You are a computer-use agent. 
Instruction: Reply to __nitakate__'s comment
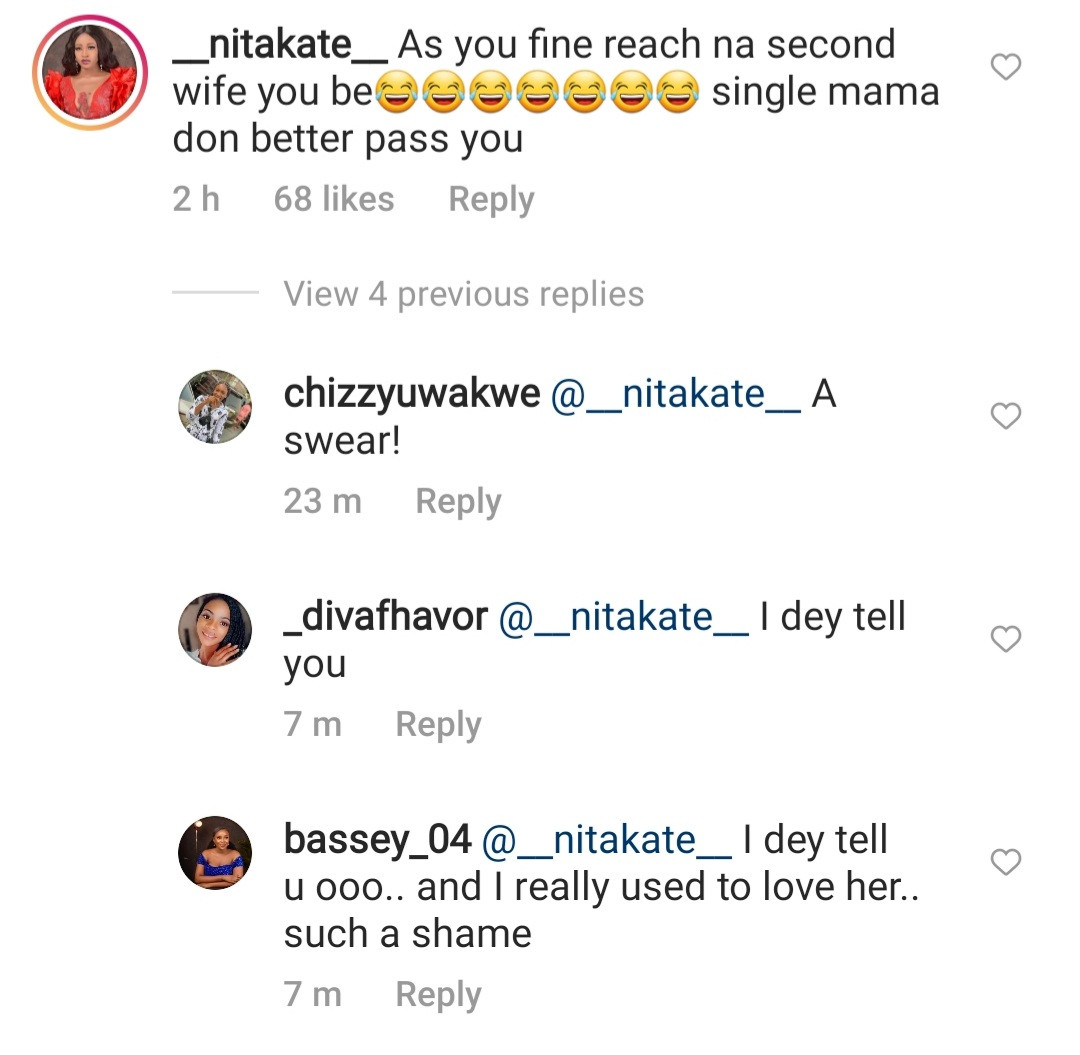pyautogui.click(x=490, y=199)
